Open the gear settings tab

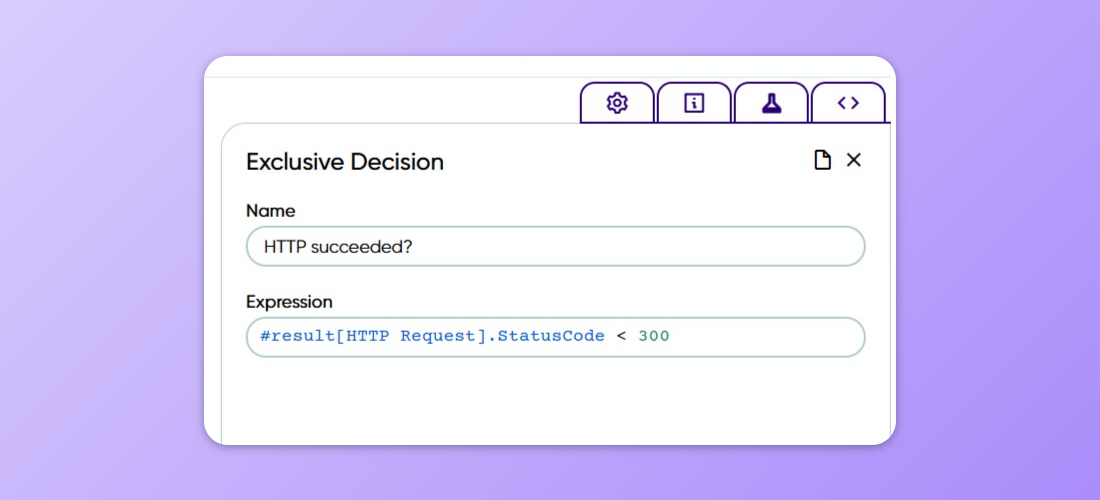tap(617, 103)
